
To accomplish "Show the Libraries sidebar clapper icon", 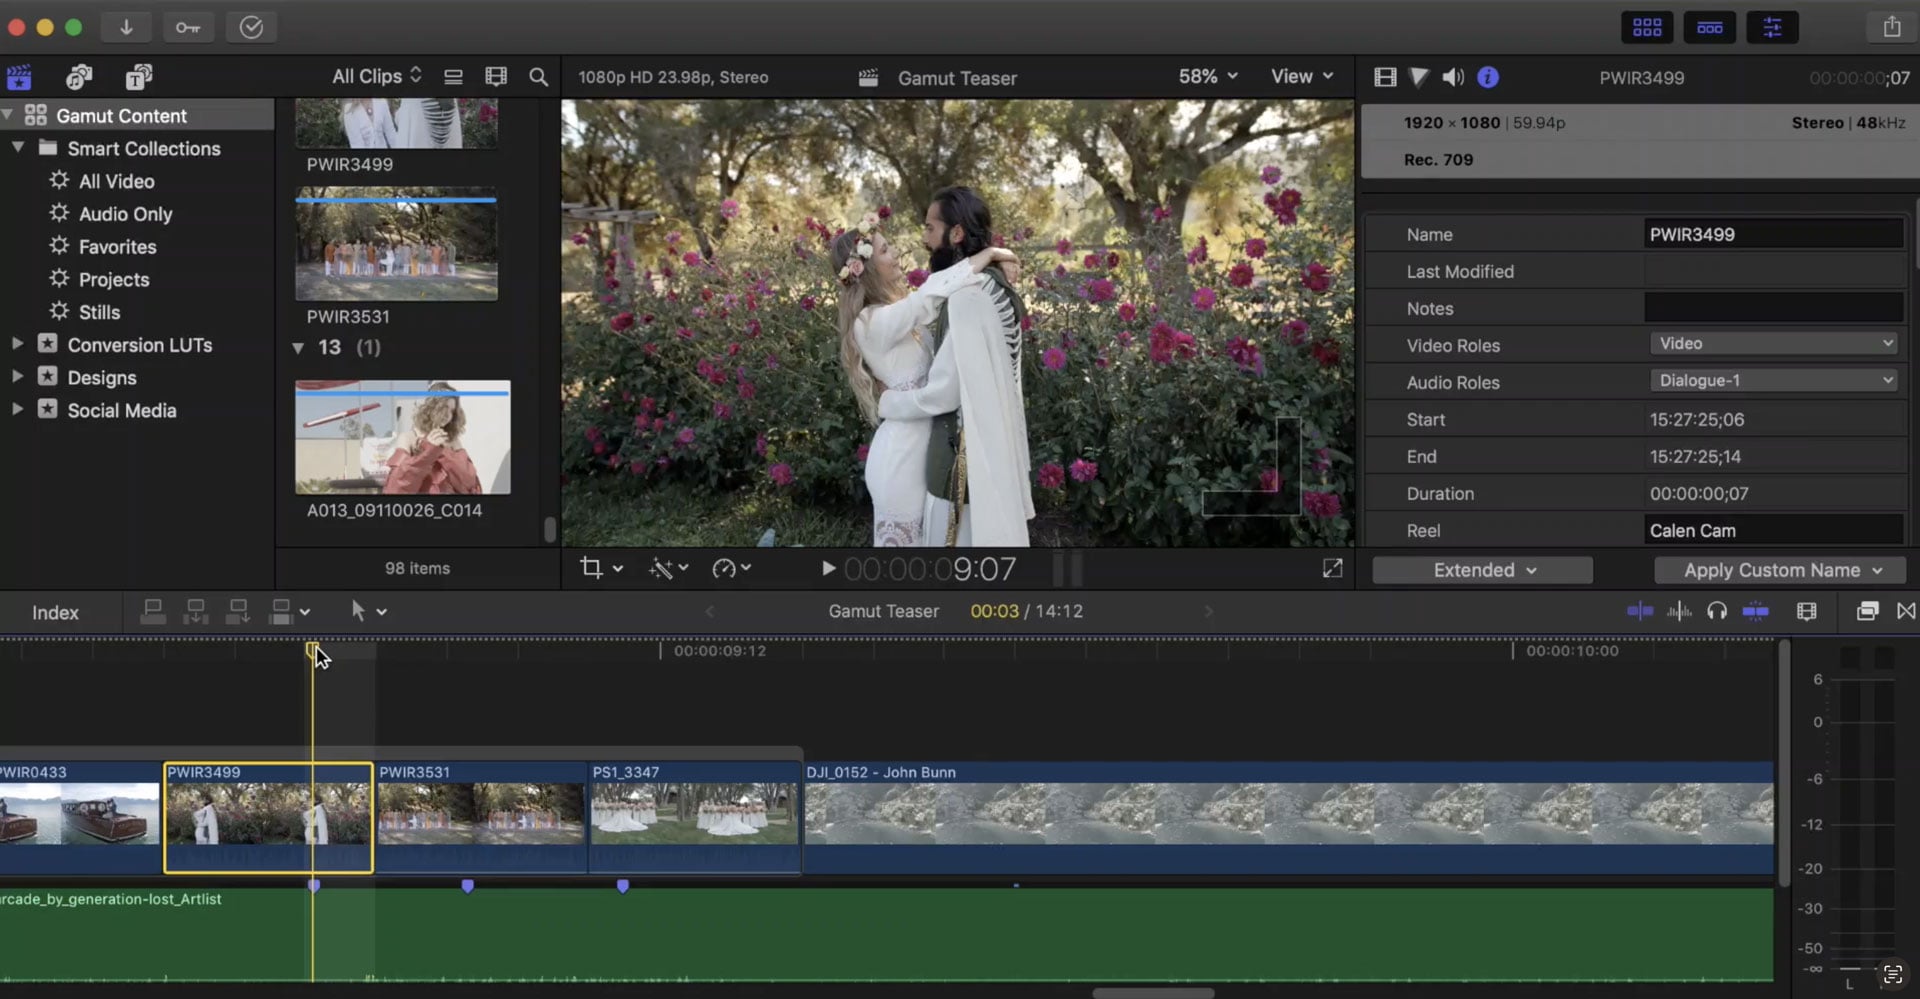I will (x=19, y=77).
